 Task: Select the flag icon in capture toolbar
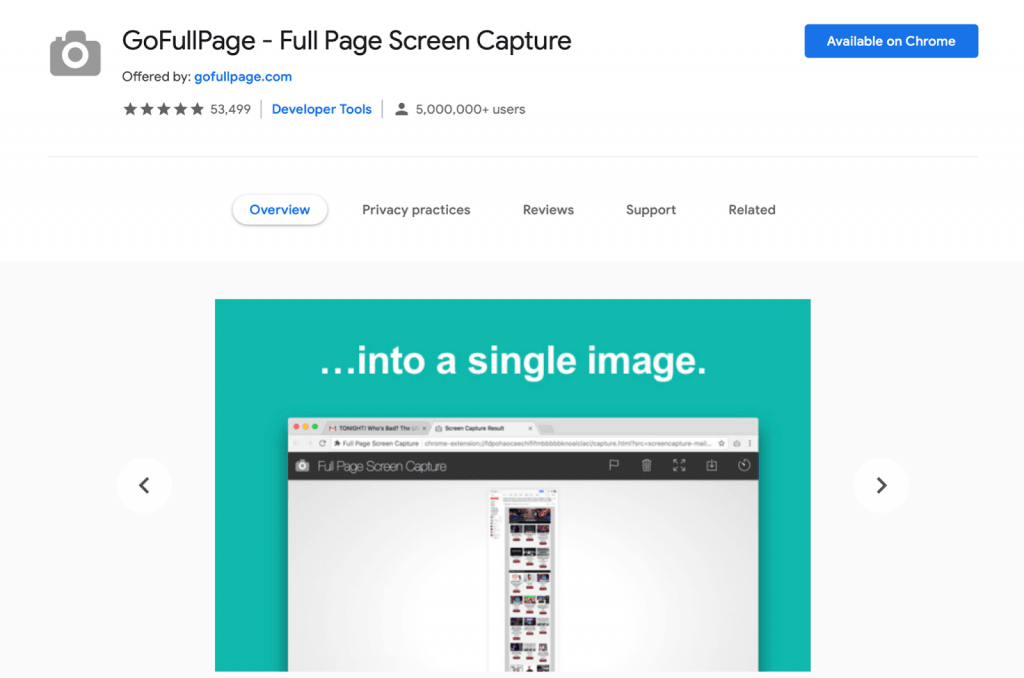click(614, 463)
